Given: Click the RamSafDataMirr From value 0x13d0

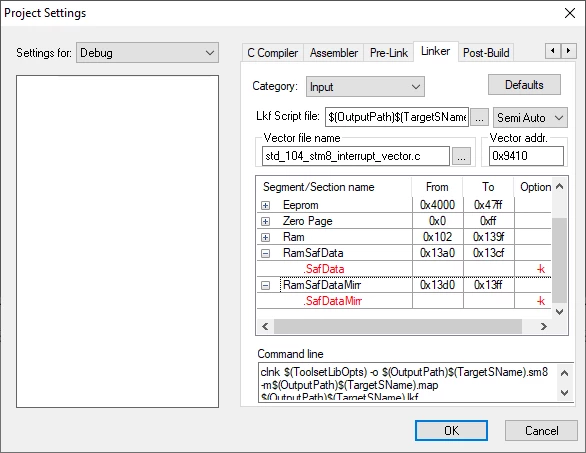Looking at the screenshot, I should [437, 285].
